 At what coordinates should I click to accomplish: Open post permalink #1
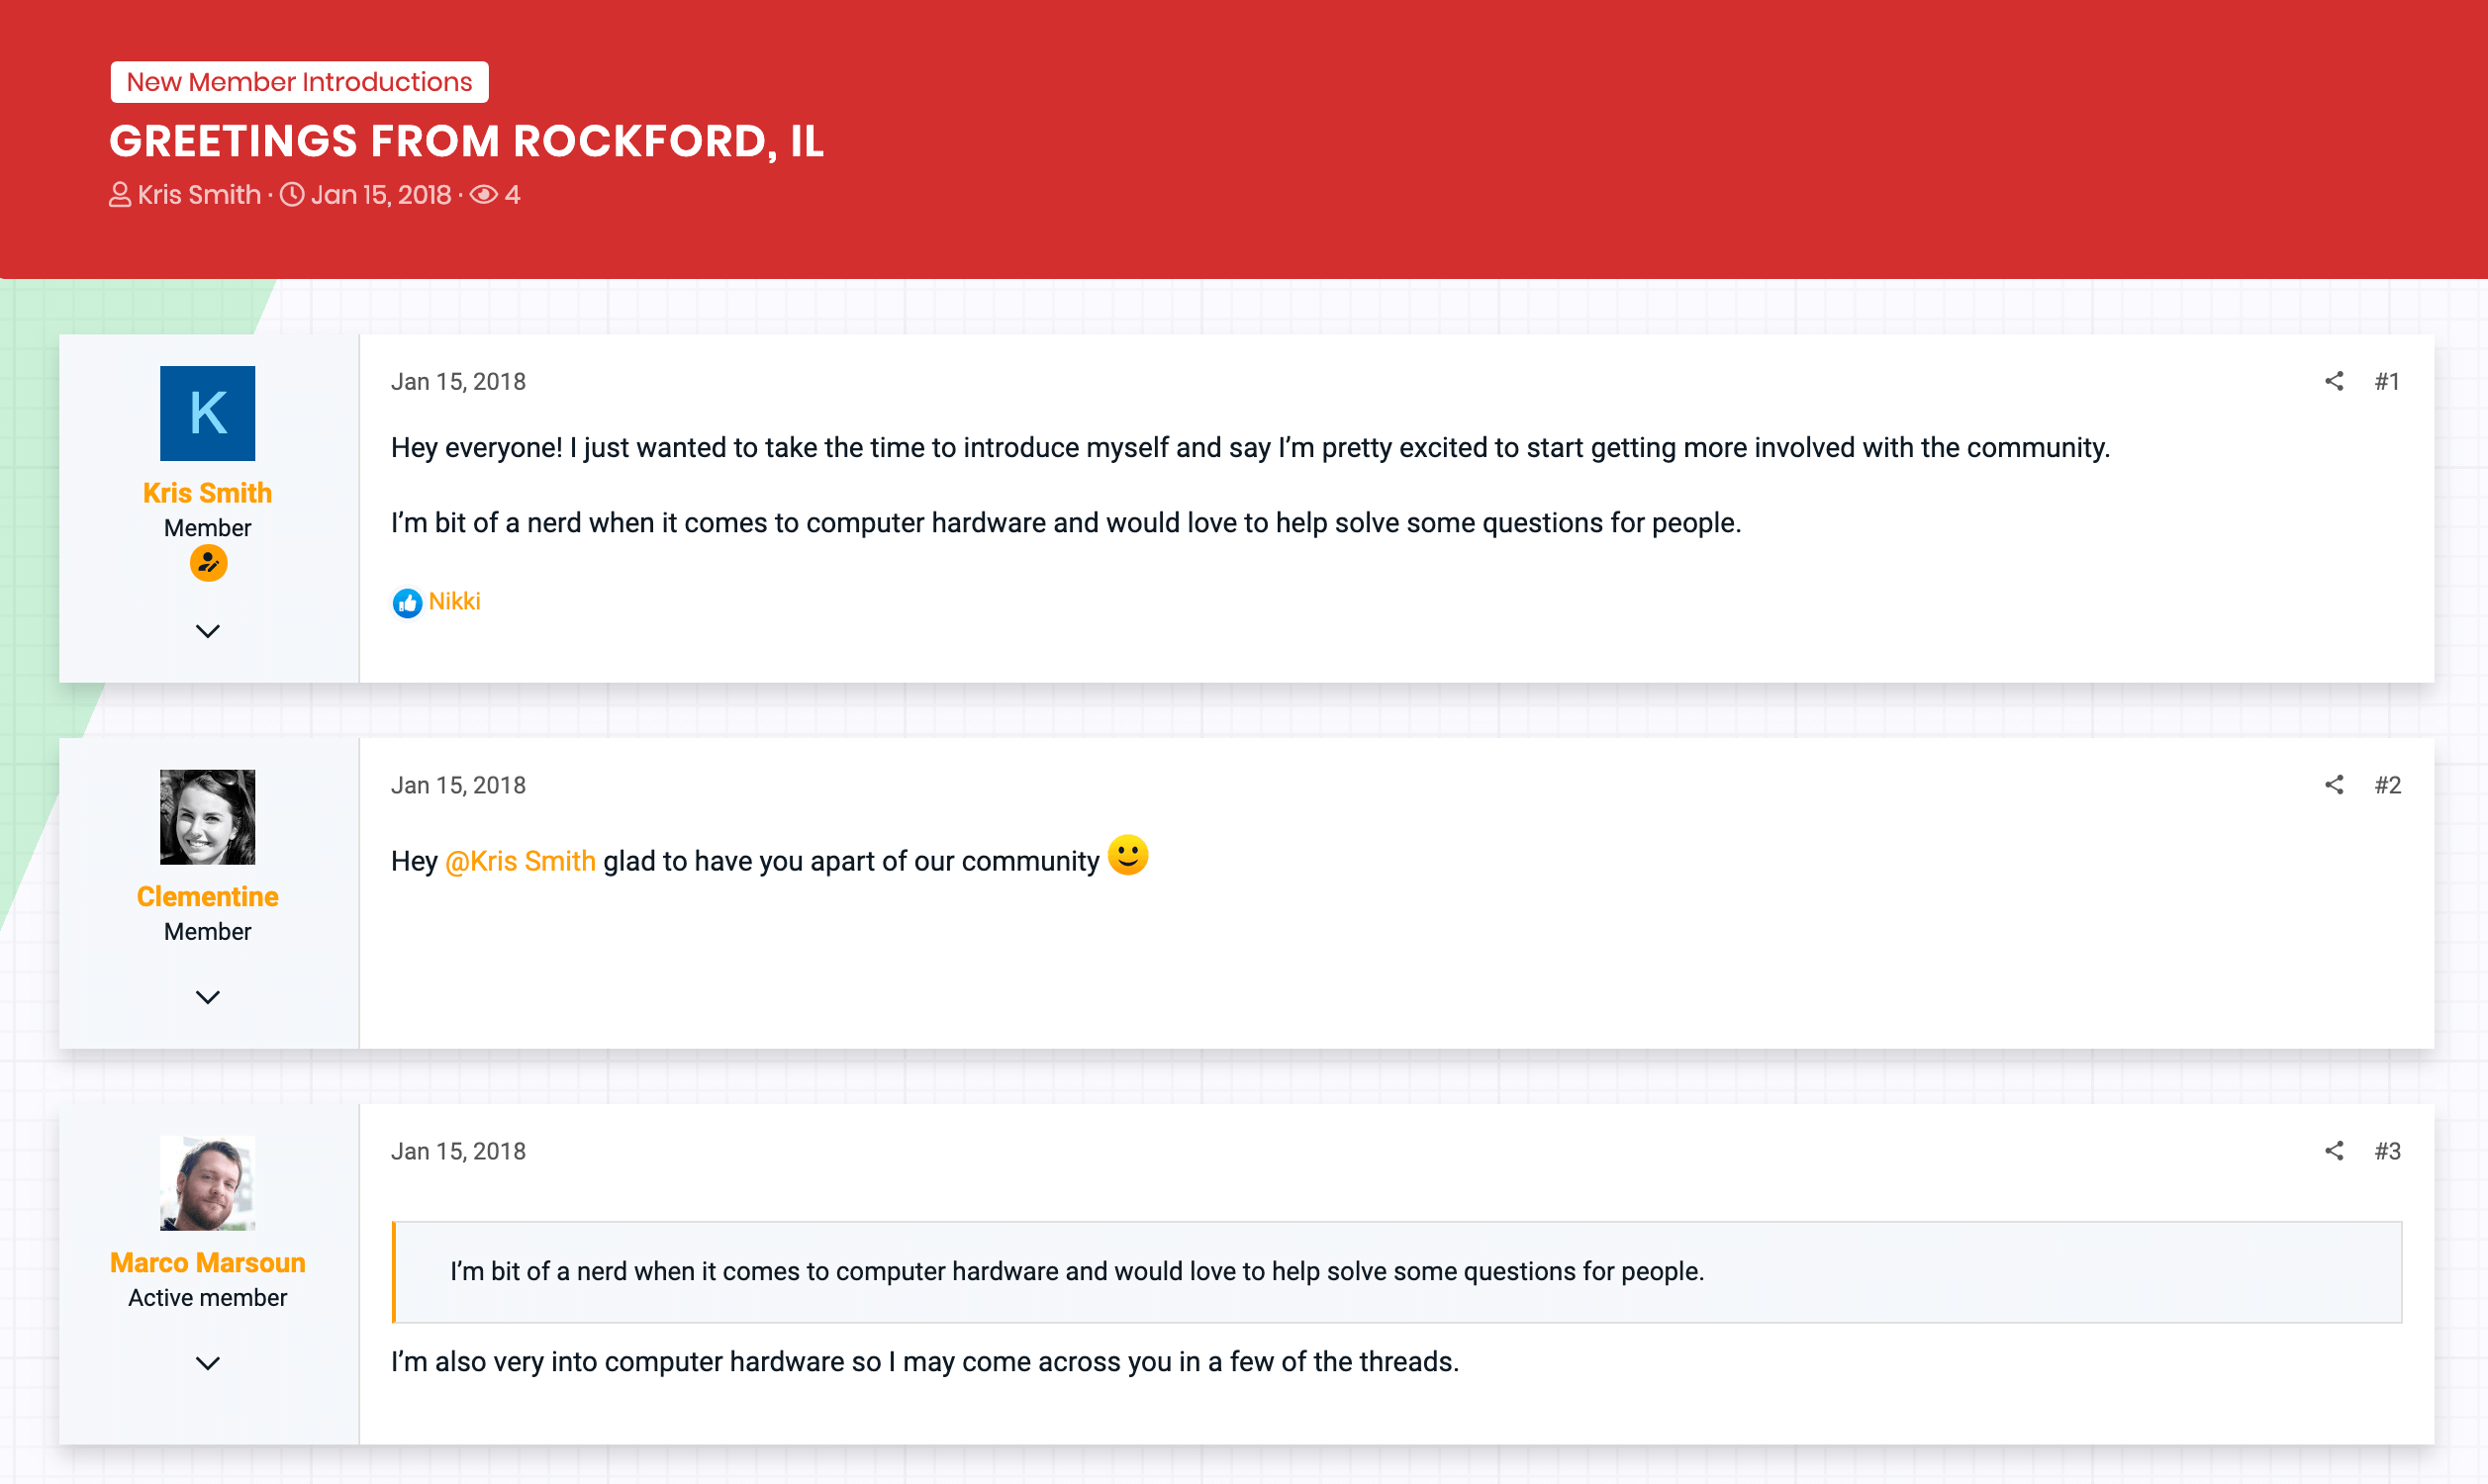pos(2387,381)
